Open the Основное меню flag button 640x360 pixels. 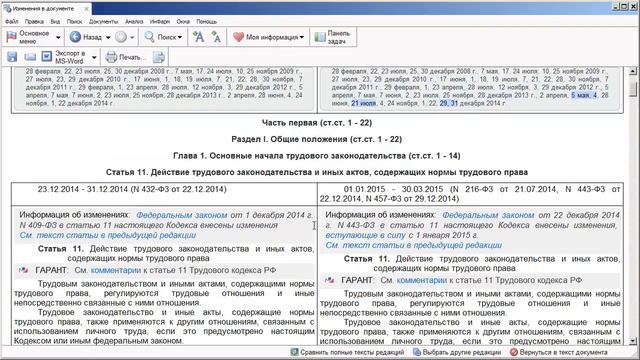(29, 37)
